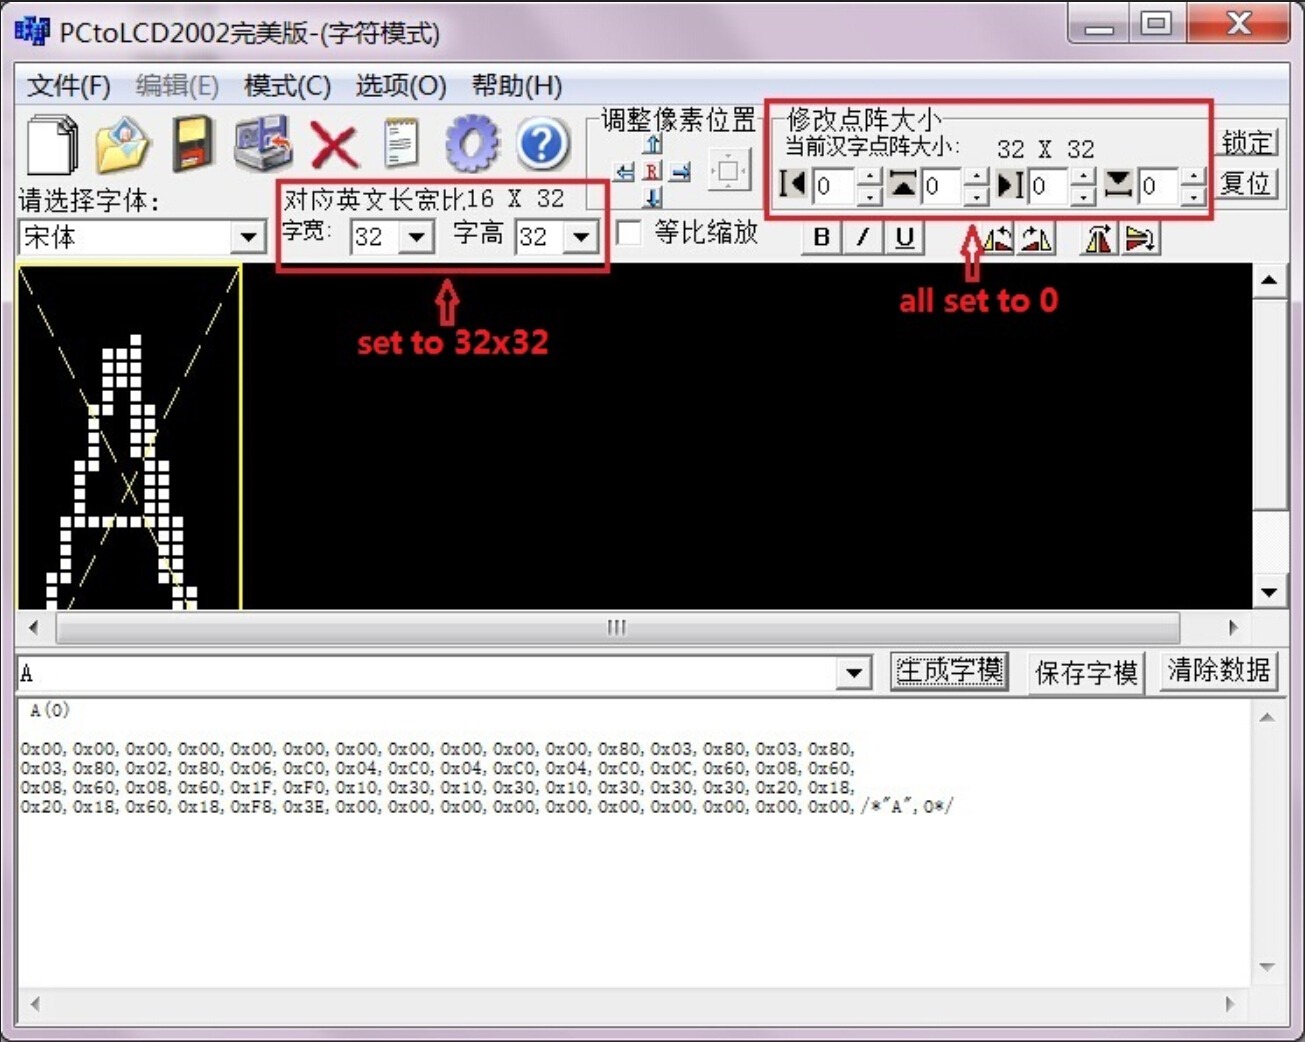1305x1042 pixels.
Task: Click the 保存字模 button
Action: [x=1086, y=673]
